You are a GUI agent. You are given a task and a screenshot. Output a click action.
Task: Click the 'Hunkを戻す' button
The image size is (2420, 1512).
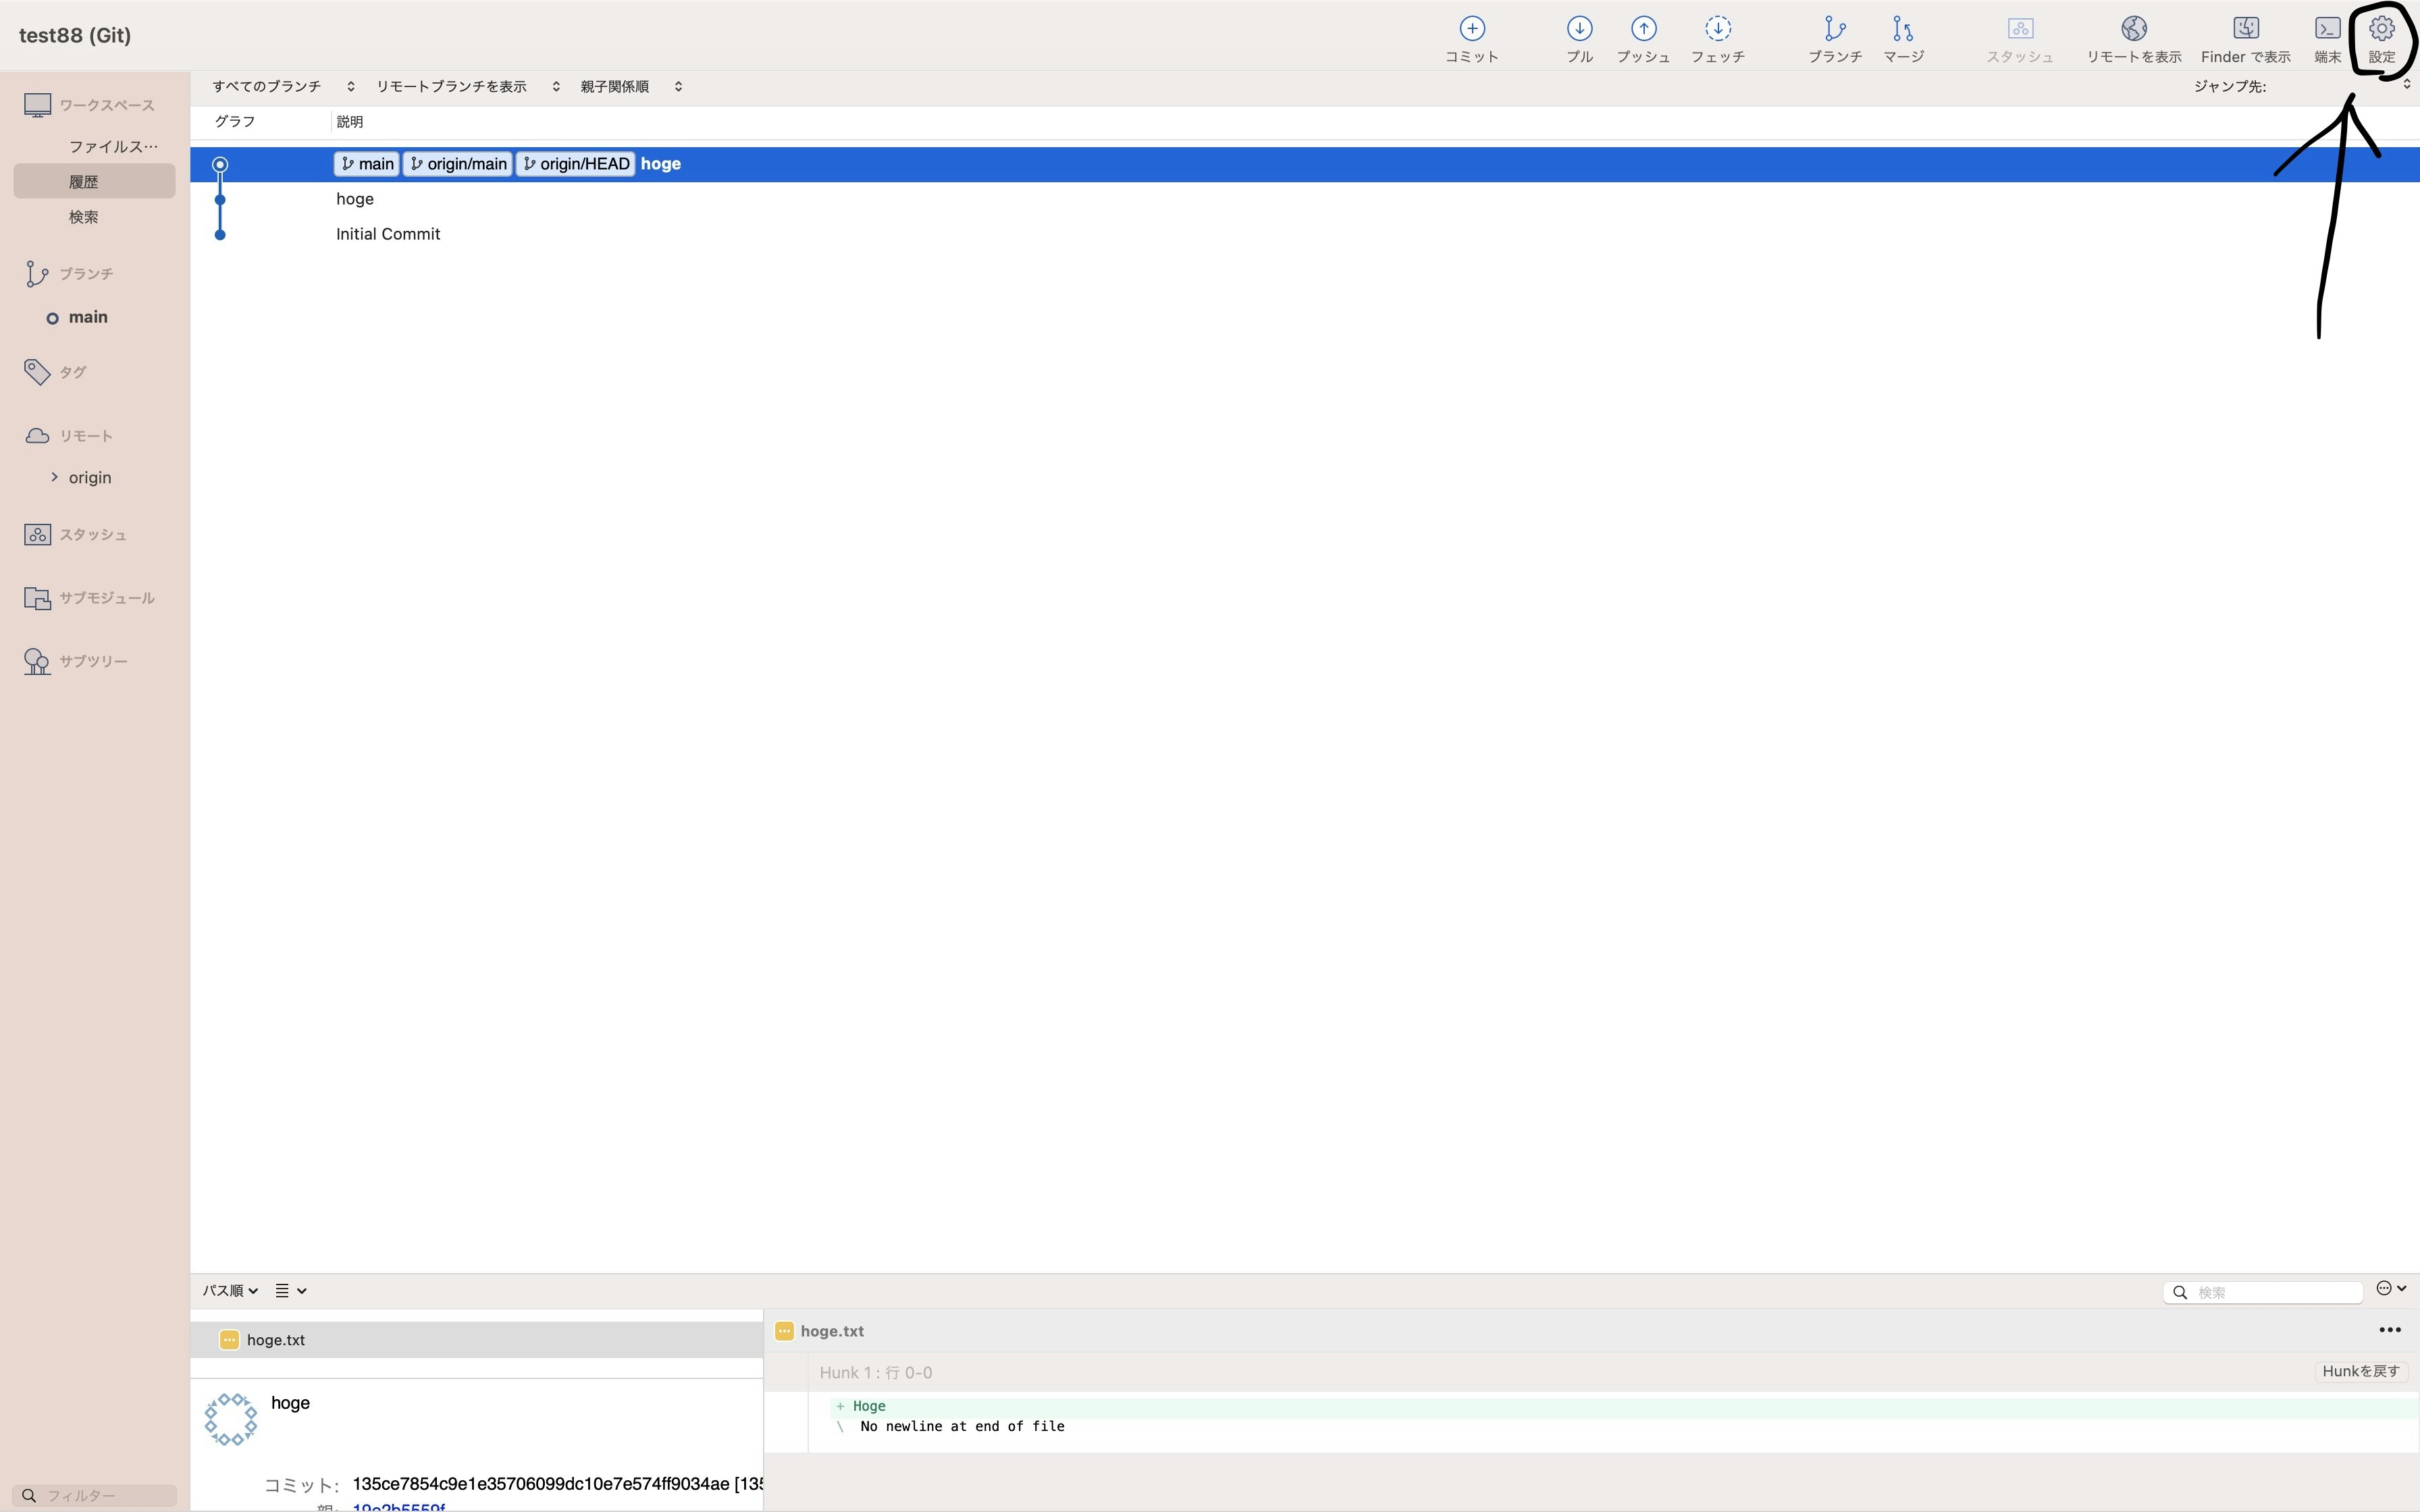point(2360,1371)
